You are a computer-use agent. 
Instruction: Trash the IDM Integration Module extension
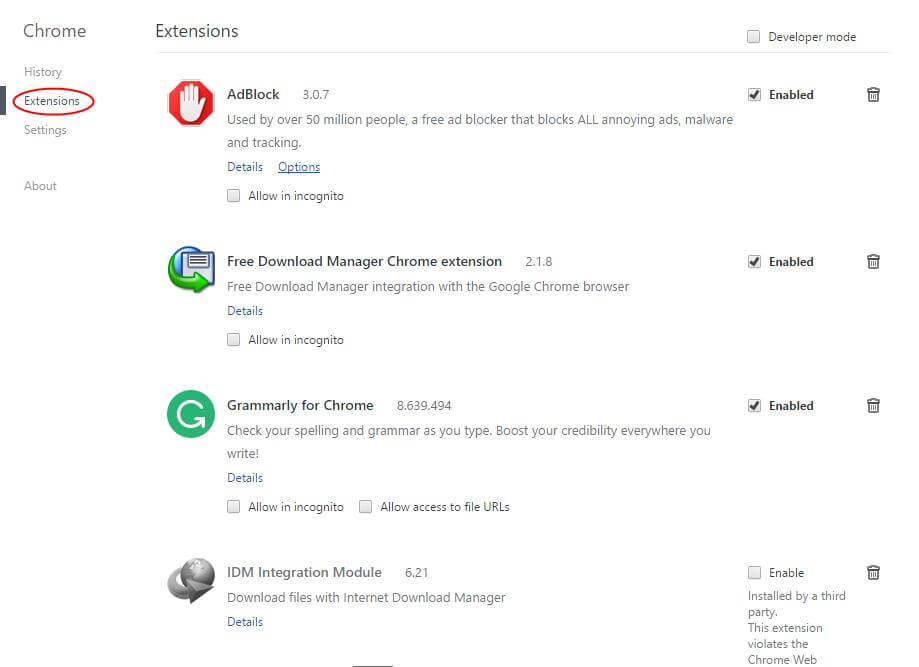(x=873, y=573)
